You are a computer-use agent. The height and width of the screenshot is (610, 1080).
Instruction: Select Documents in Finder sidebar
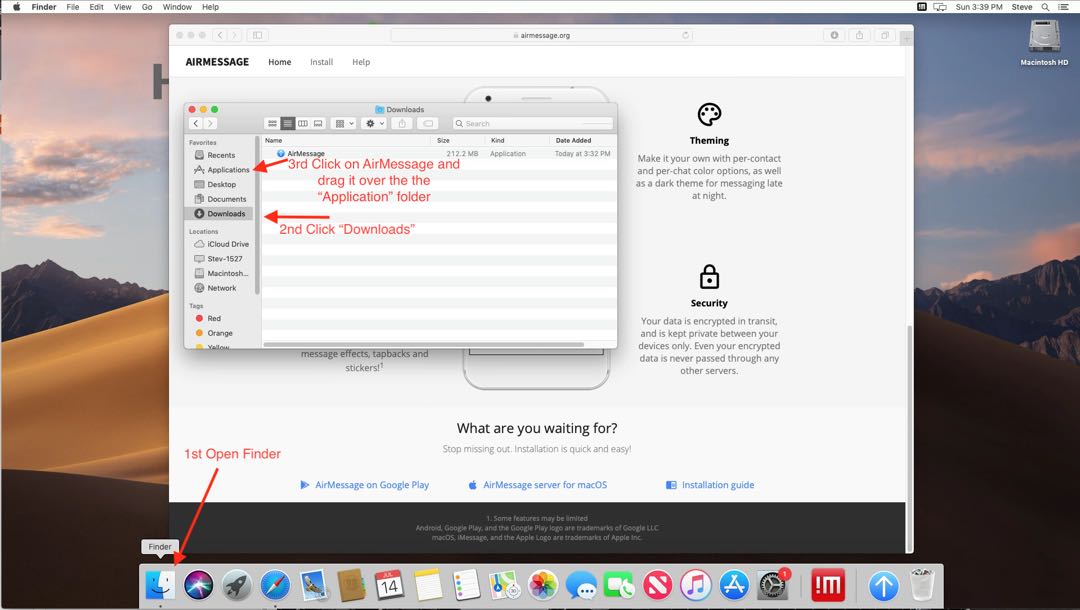click(220, 199)
